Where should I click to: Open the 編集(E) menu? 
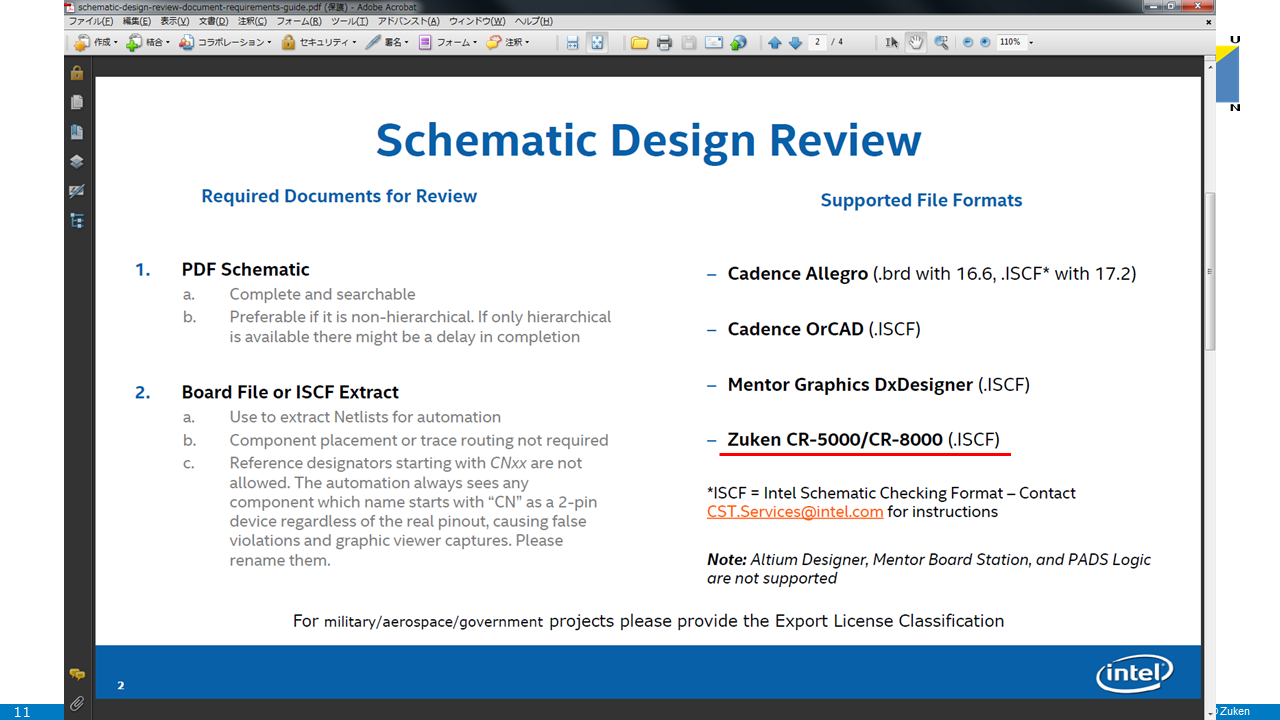click(137, 21)
